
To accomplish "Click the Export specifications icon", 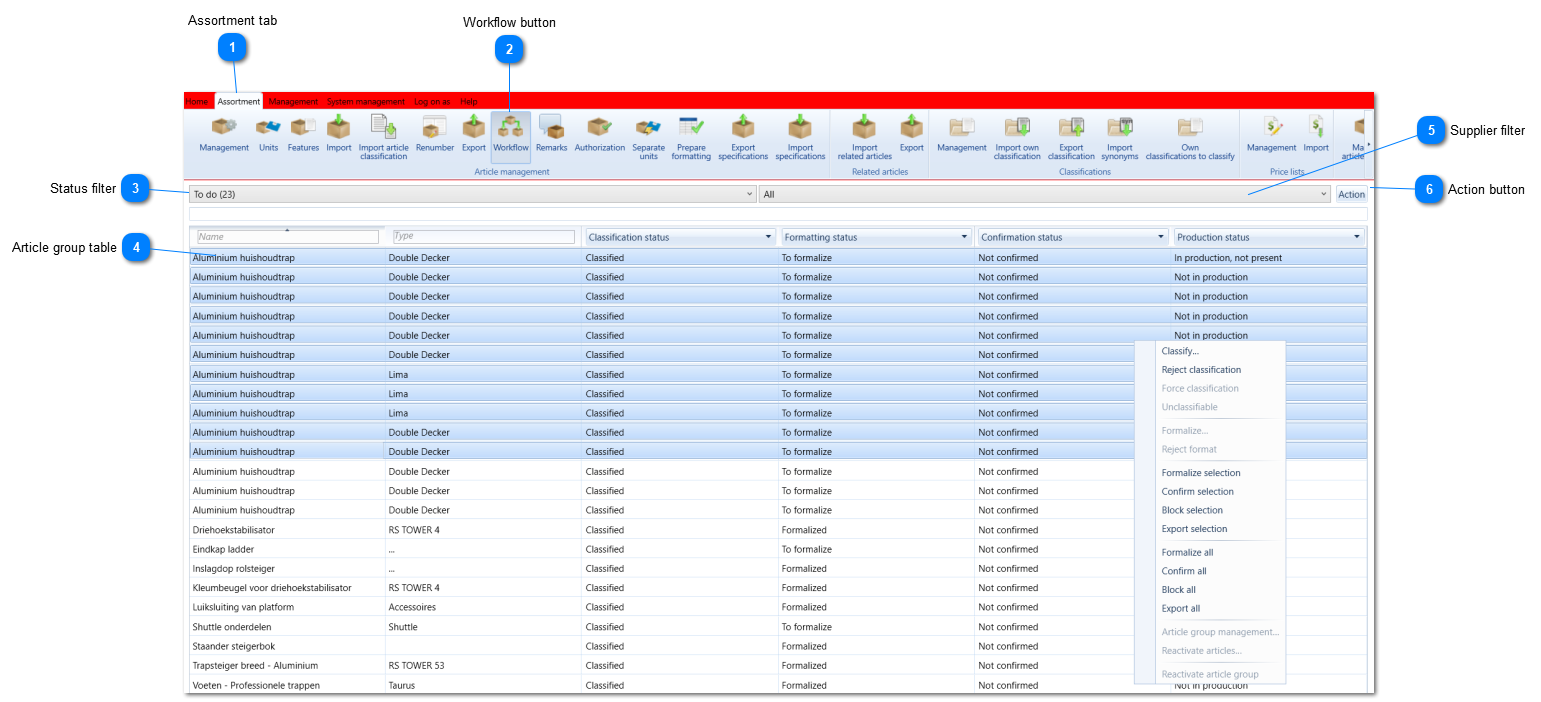I will [743, 138].
